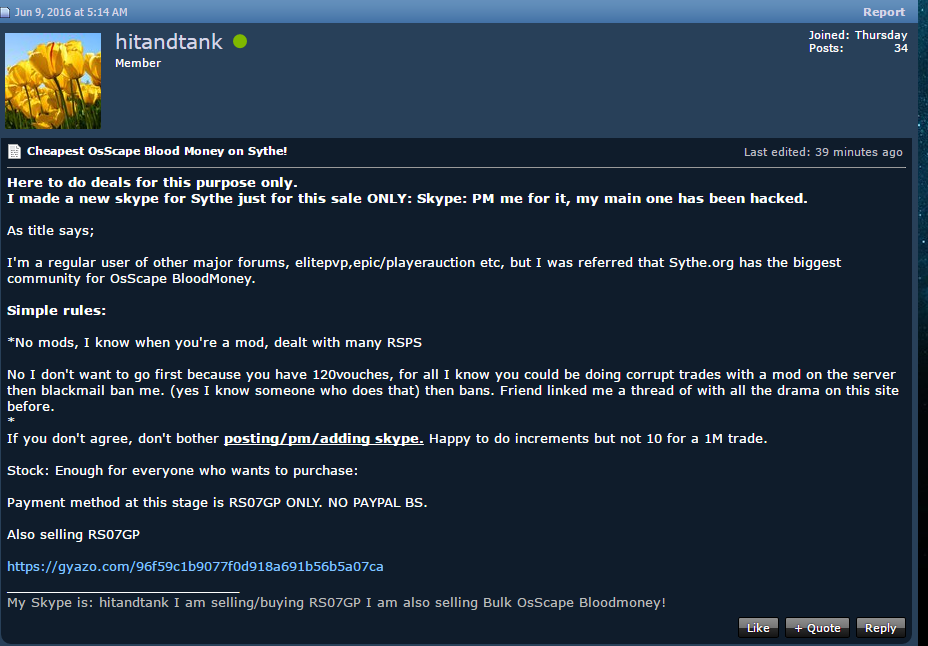
Task: Open the hitandtank username profile link
Action: point(169,41)
